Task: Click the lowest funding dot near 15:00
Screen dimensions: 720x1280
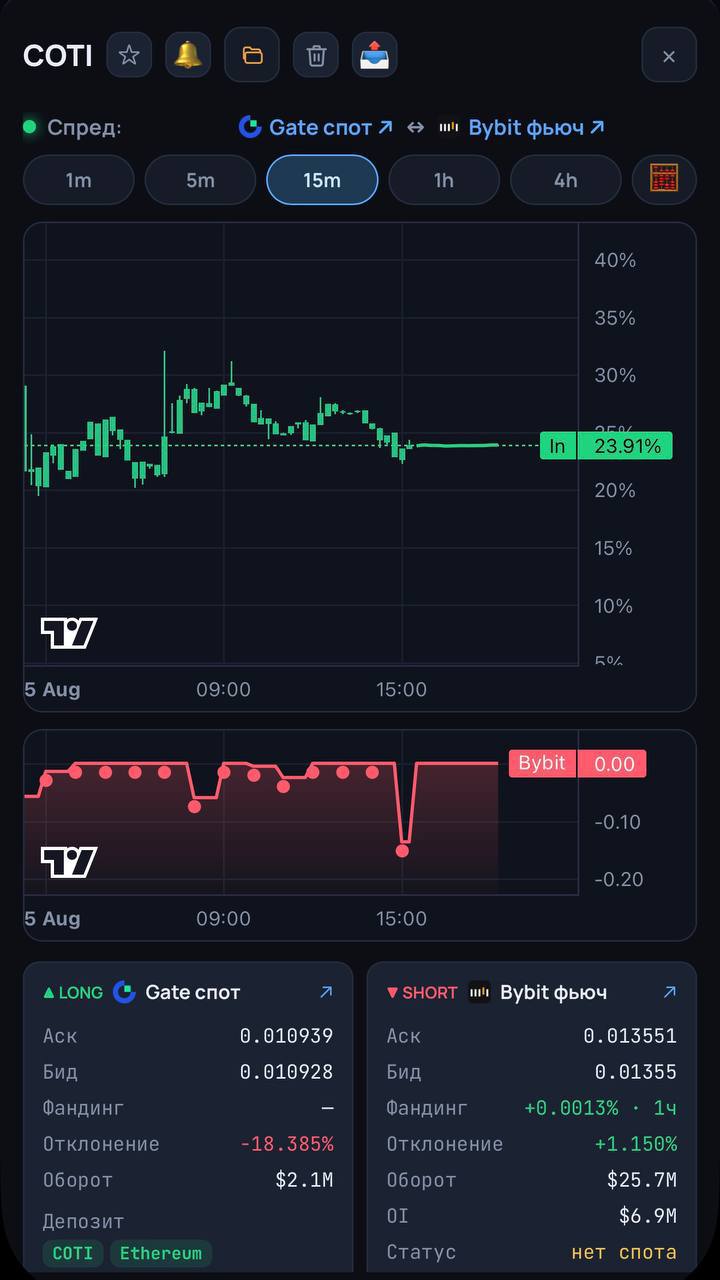Action: pos(402,851)
